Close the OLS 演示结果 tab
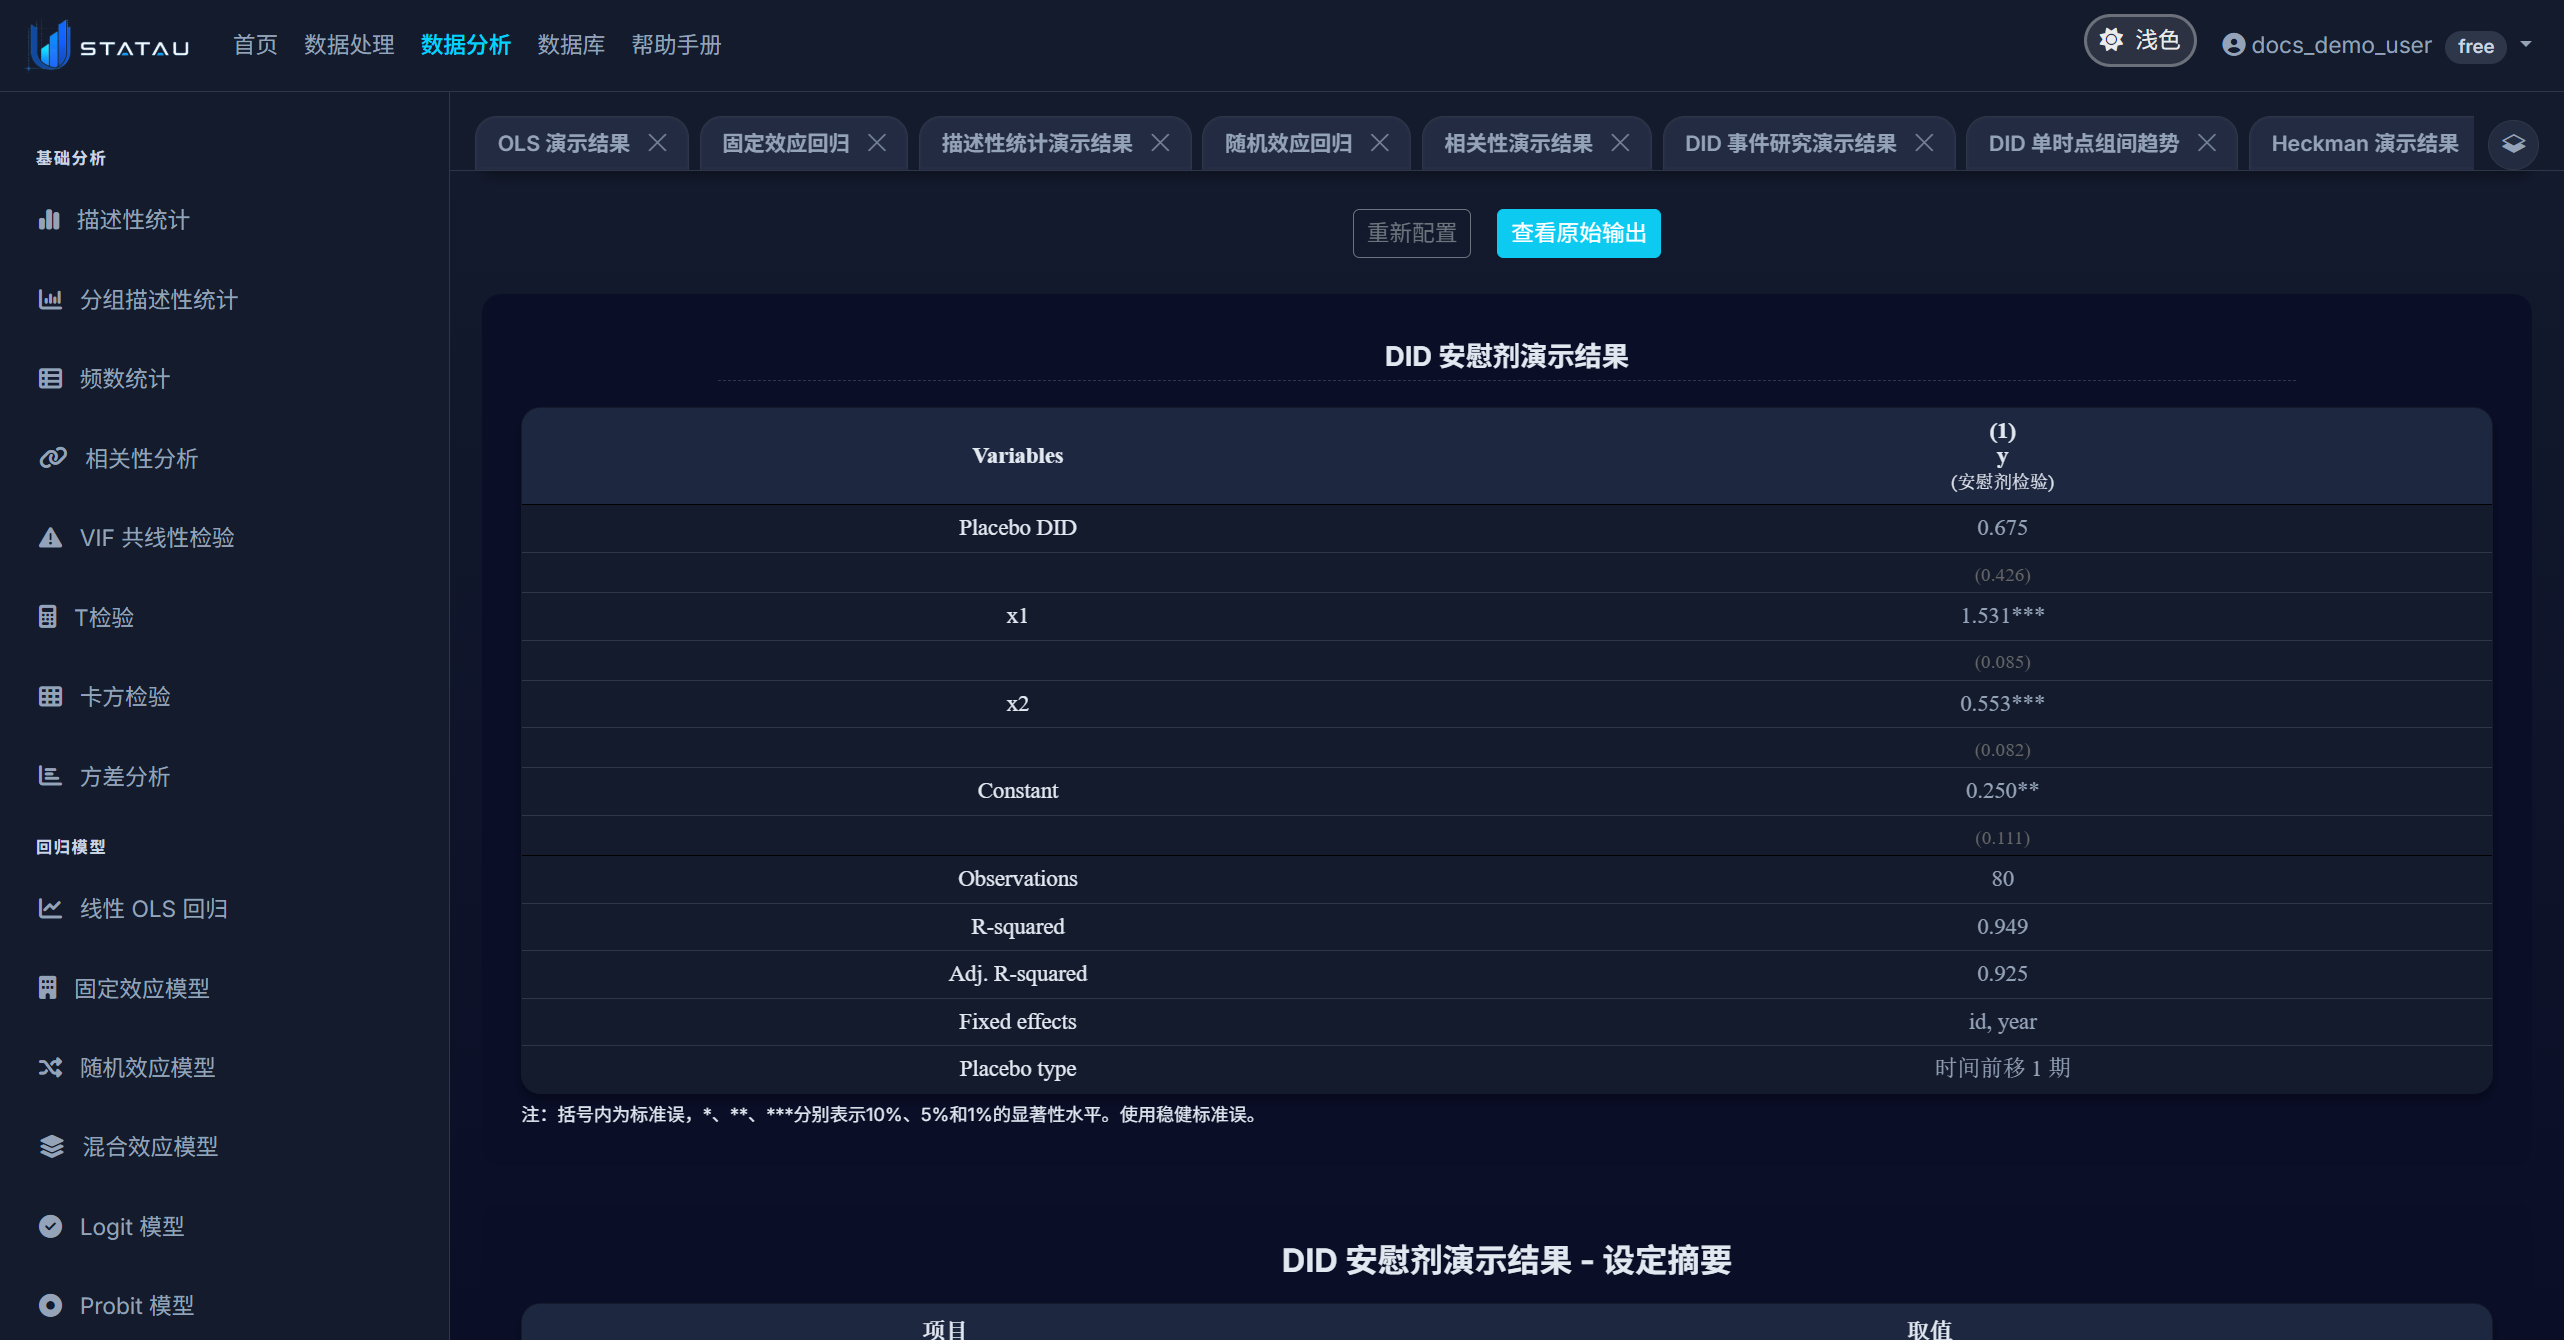 tap(657, 143)
